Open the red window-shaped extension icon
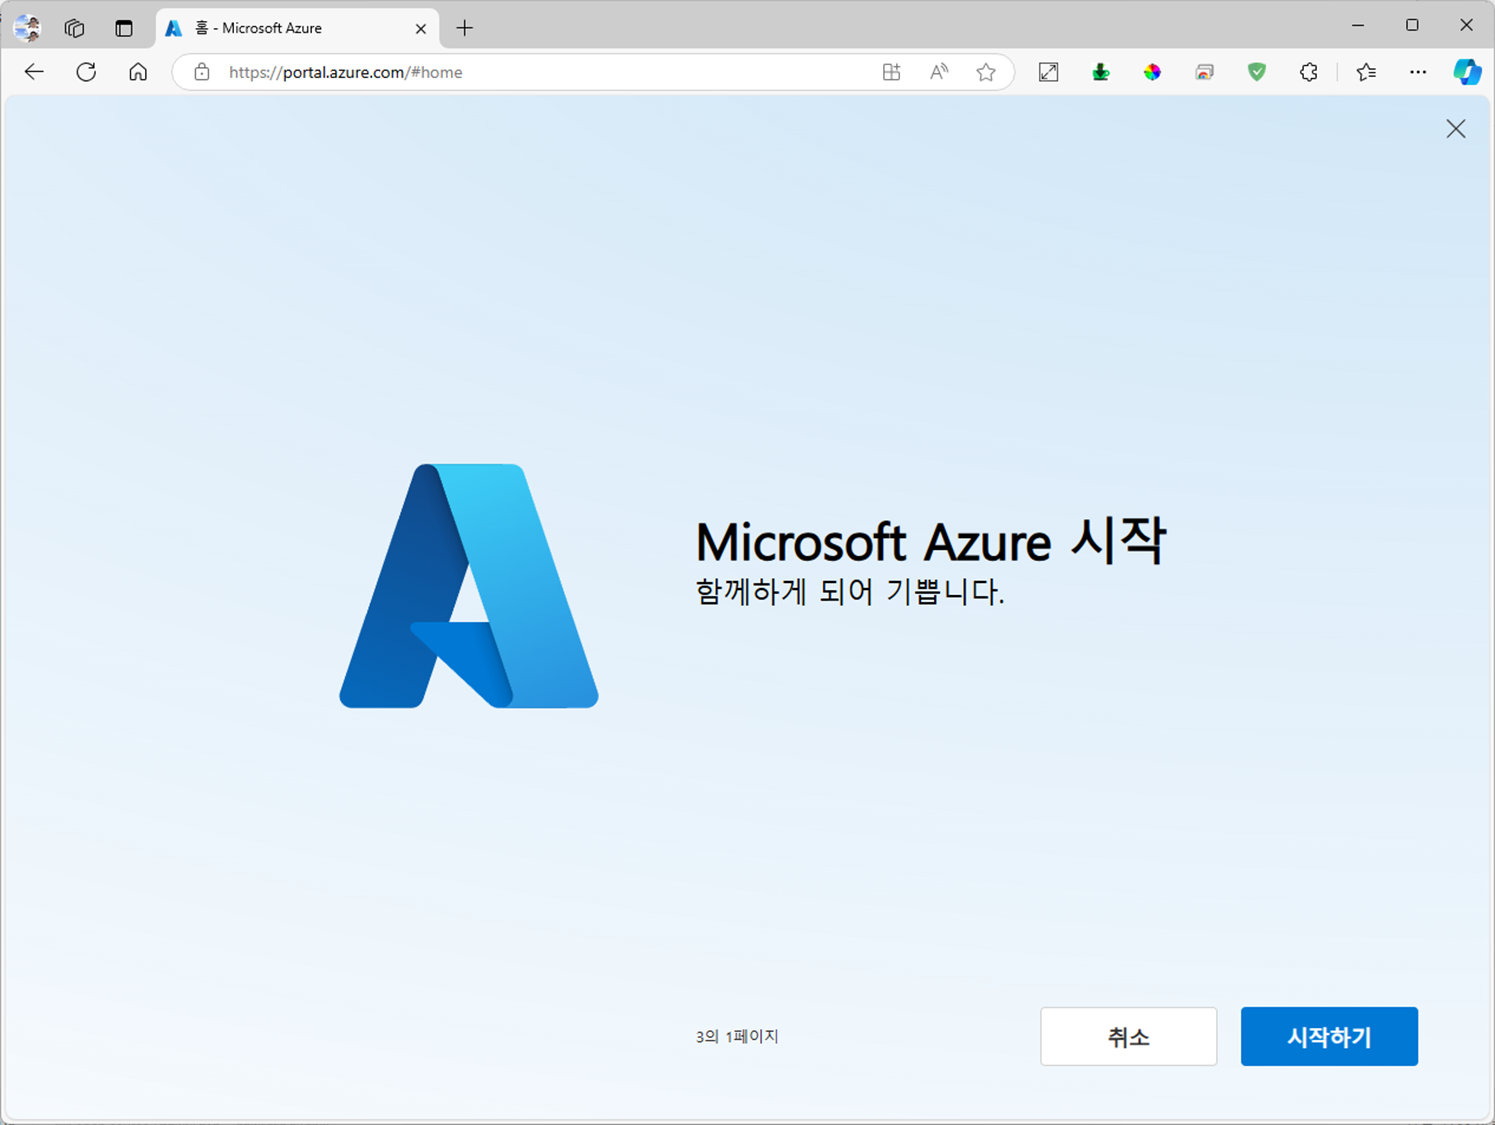The height and width of the screenshot is (1125, 1495). [x=1205, y=72]
